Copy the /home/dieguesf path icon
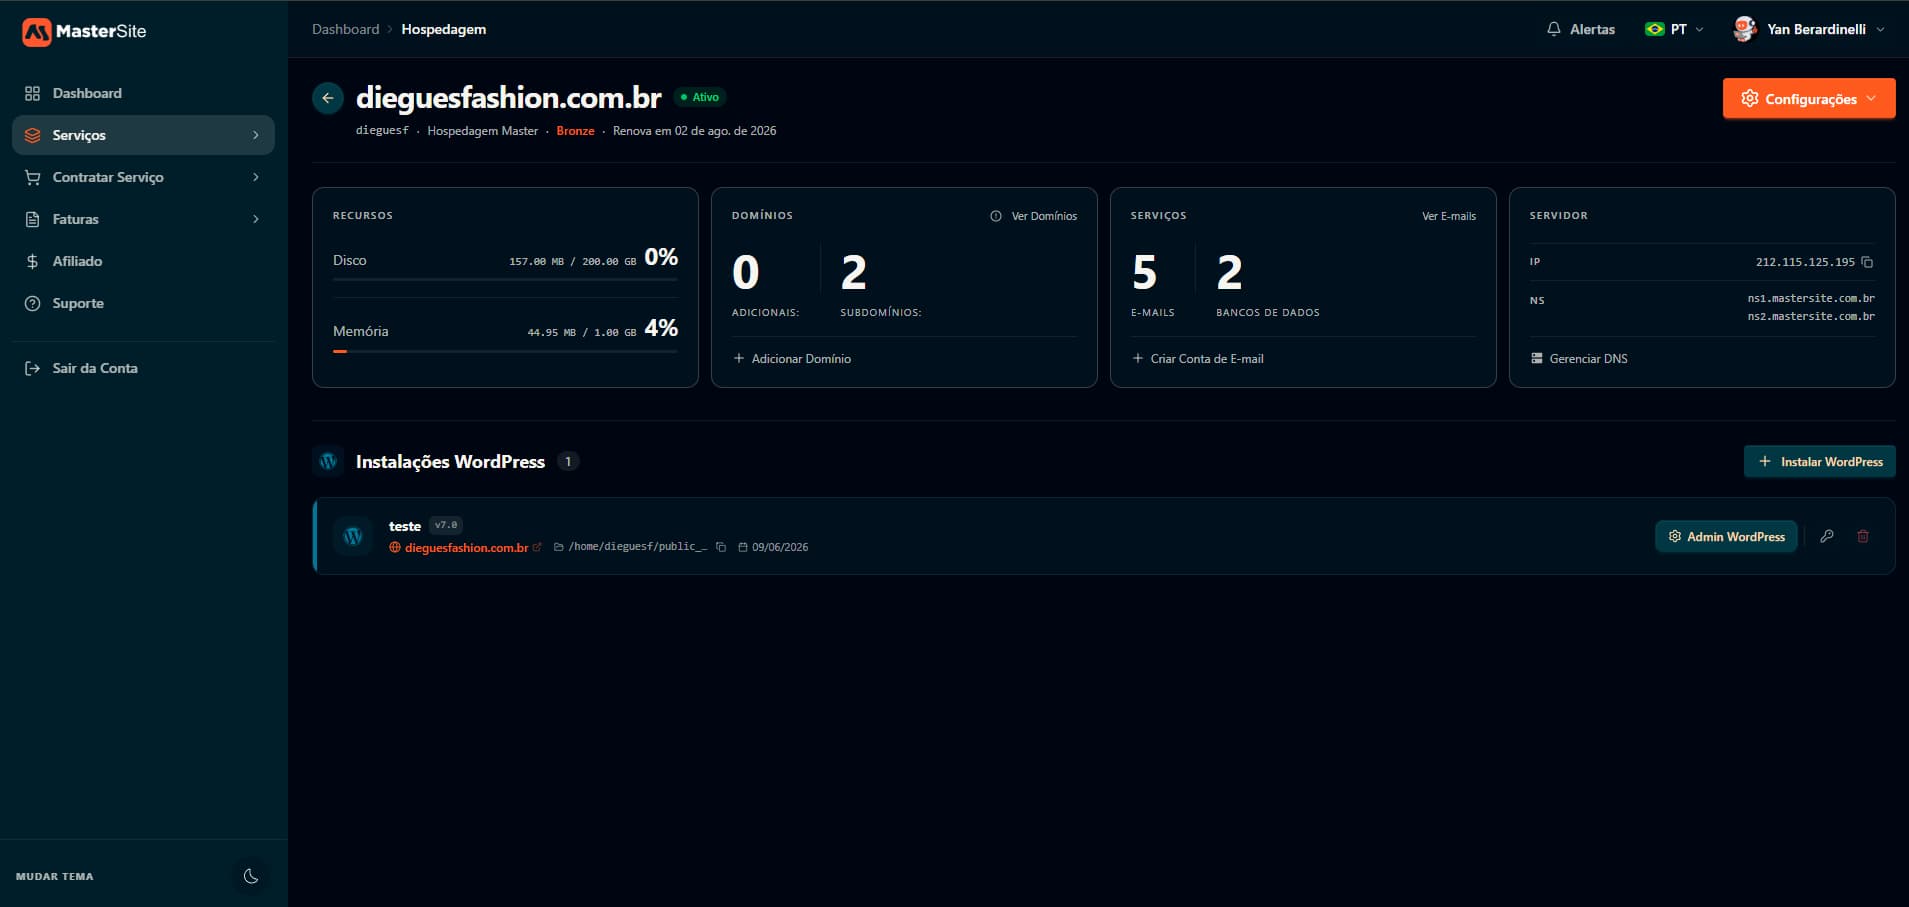 click(721, 547)
